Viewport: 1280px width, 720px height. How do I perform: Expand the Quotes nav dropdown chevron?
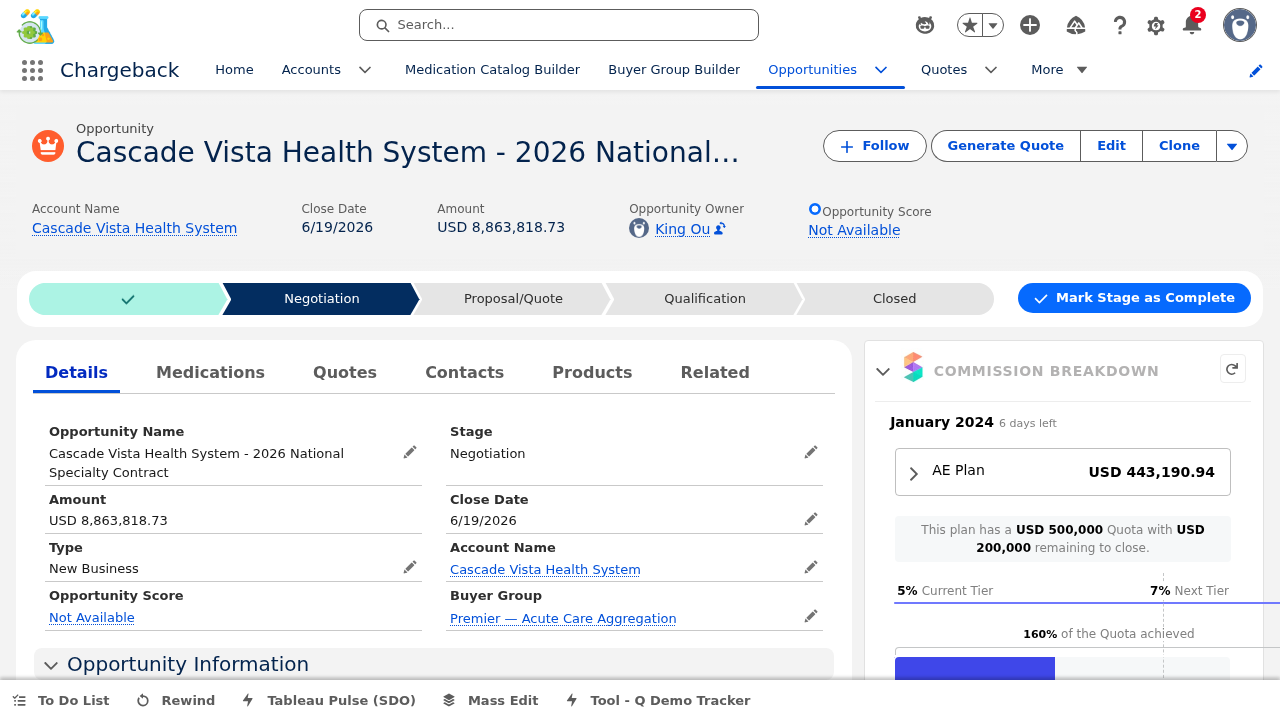[991, 70]
